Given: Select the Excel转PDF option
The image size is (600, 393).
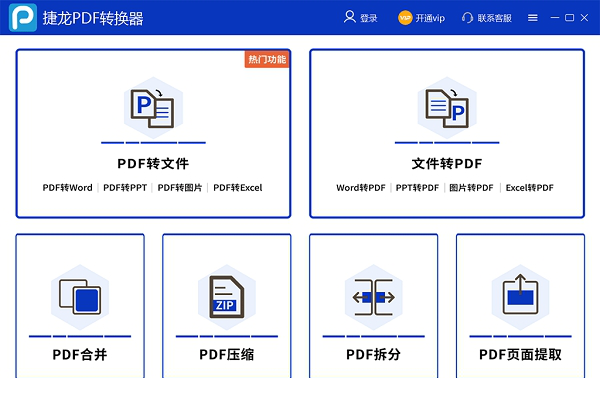Looking at the screenshot, I should [x=530, y=188].
